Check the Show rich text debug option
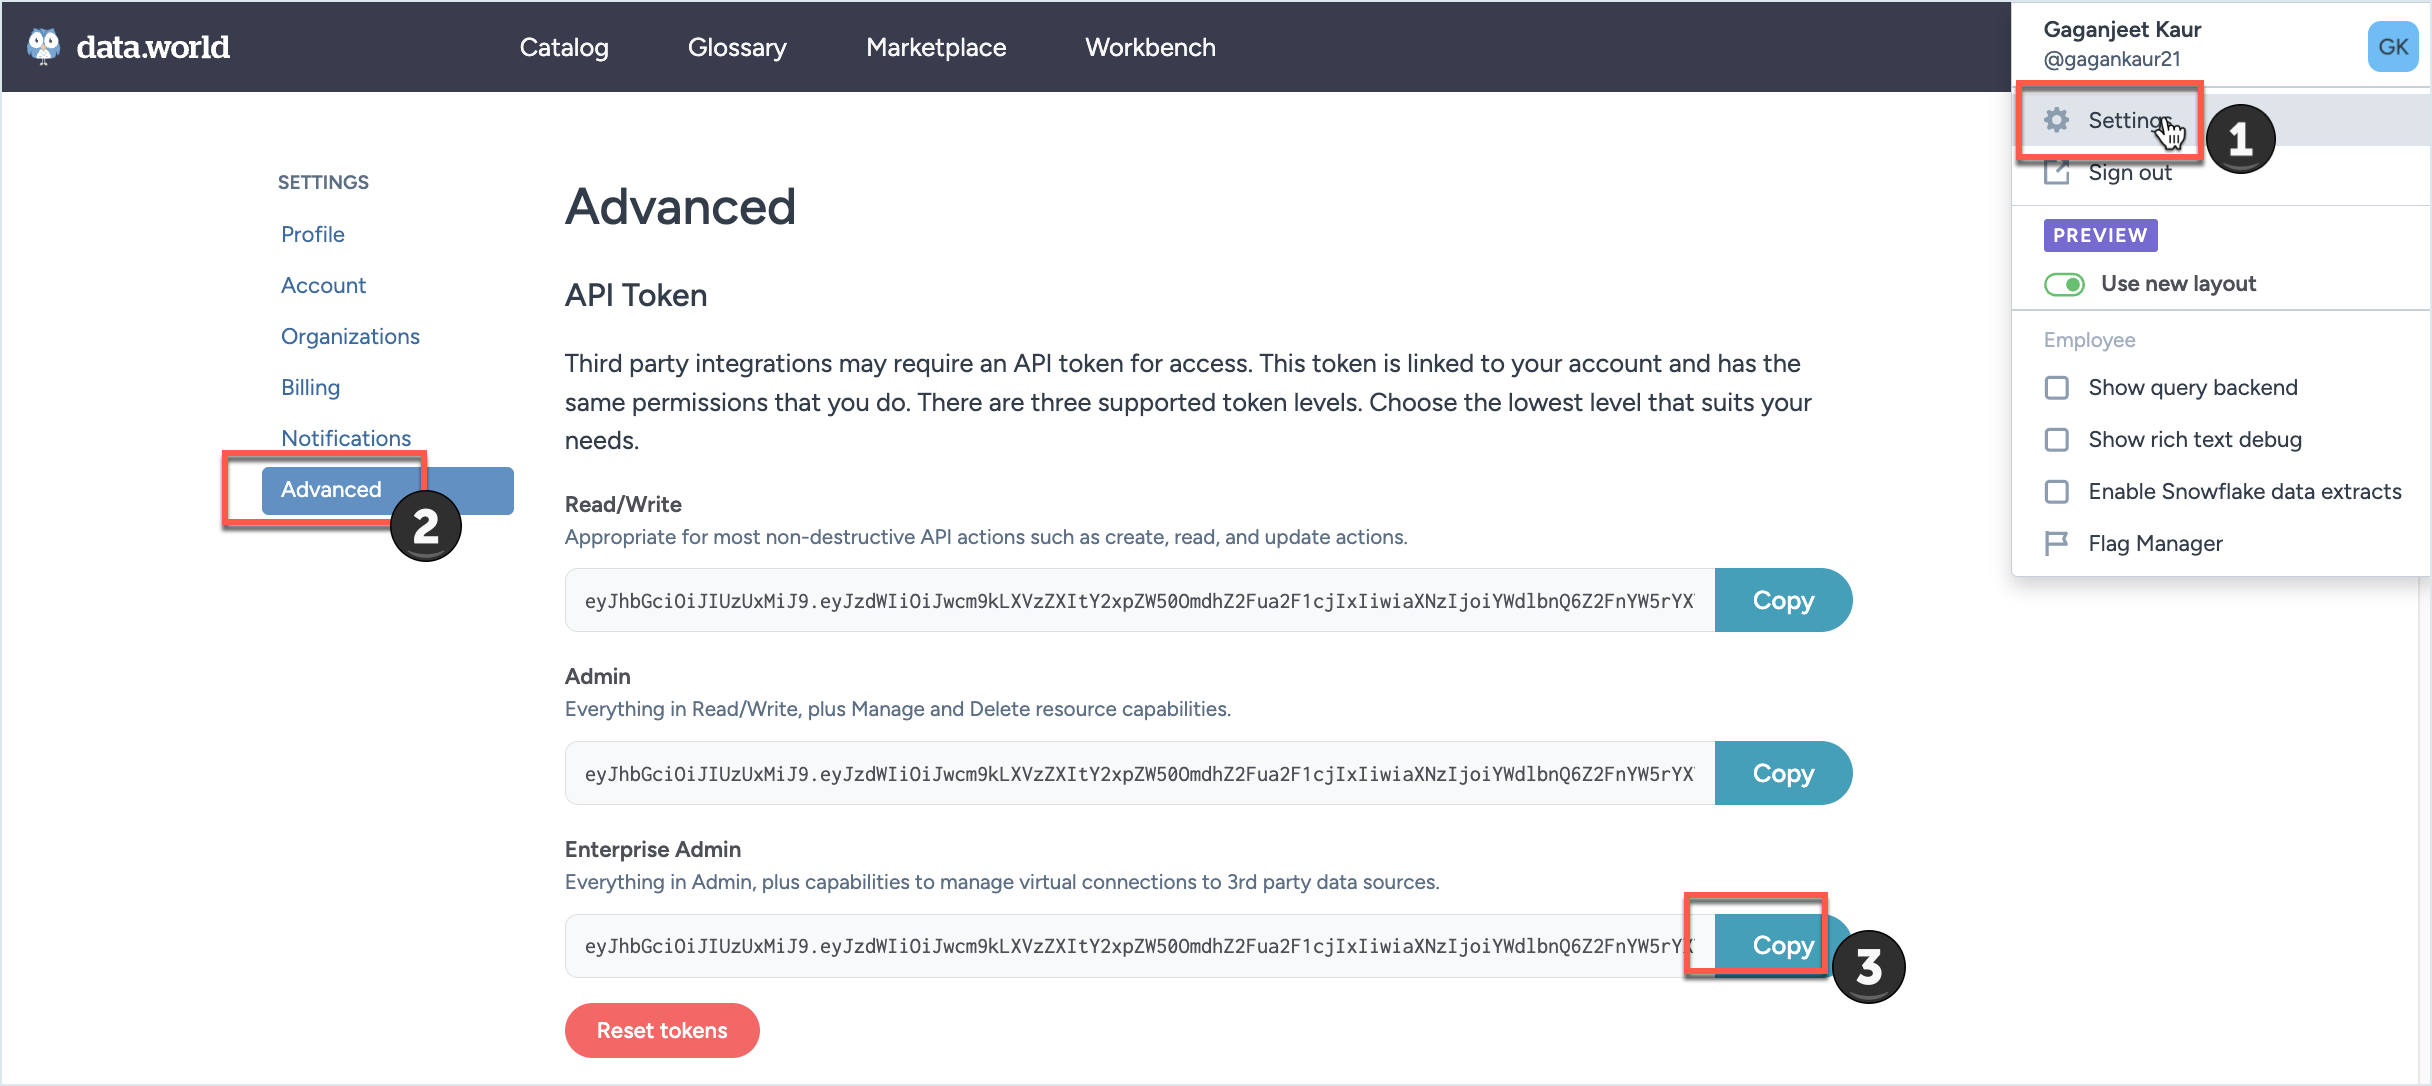2432x1086 pixels. point(2057,439)
